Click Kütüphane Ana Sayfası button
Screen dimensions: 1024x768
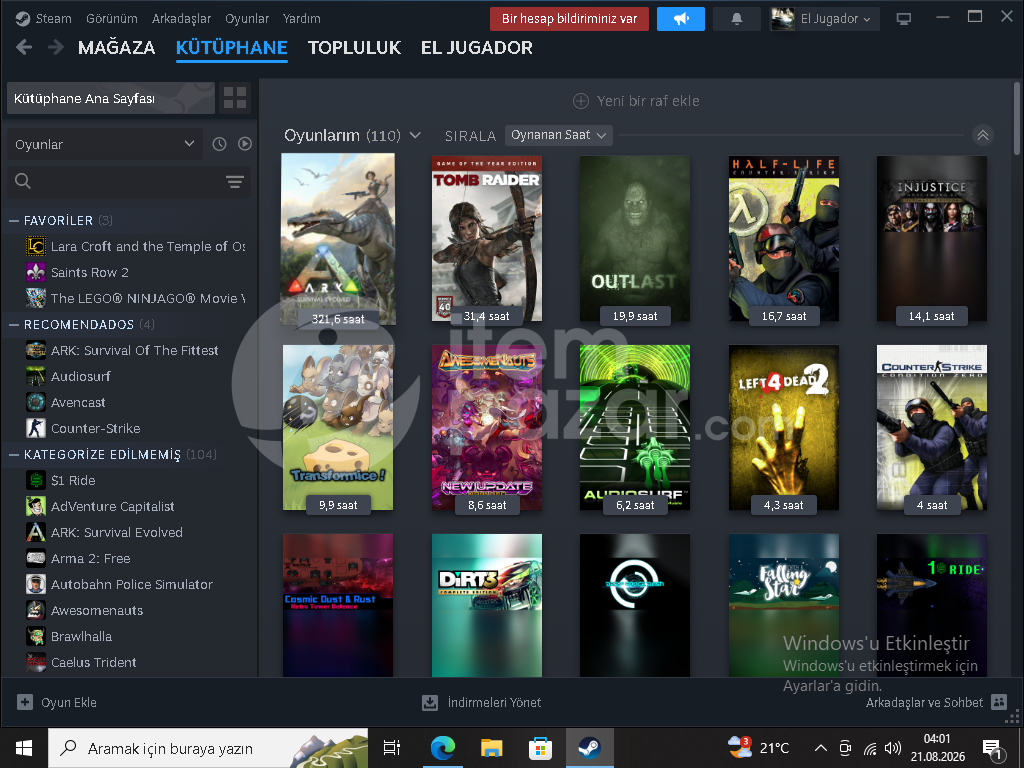tap(111, 98)
